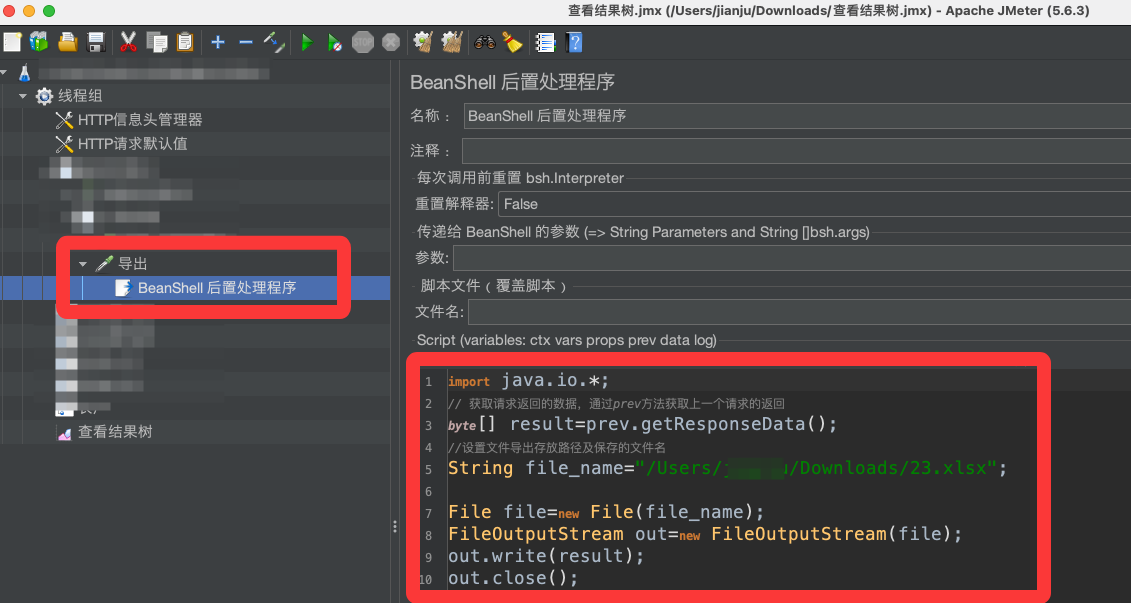This screenshot has height=603, width=1131.
Task: Click the out.close() code line
Action: [x=513, y=578]
